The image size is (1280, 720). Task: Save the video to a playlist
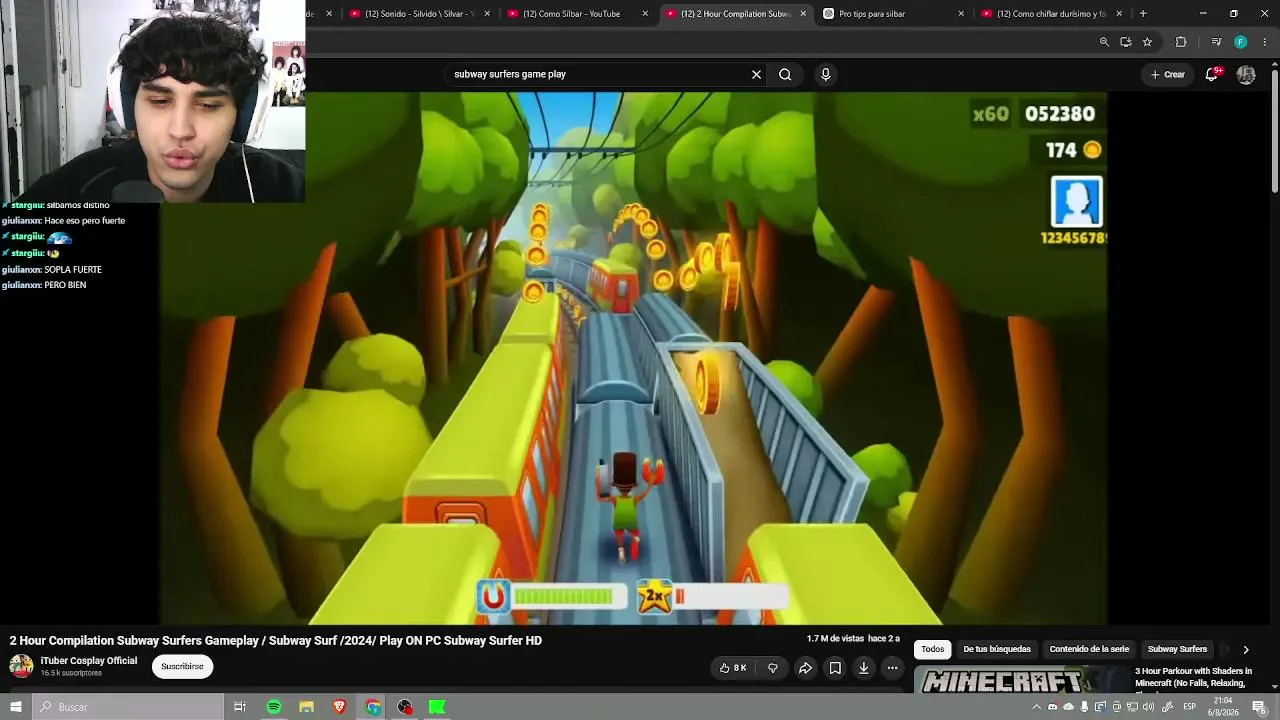coord(835,668)
